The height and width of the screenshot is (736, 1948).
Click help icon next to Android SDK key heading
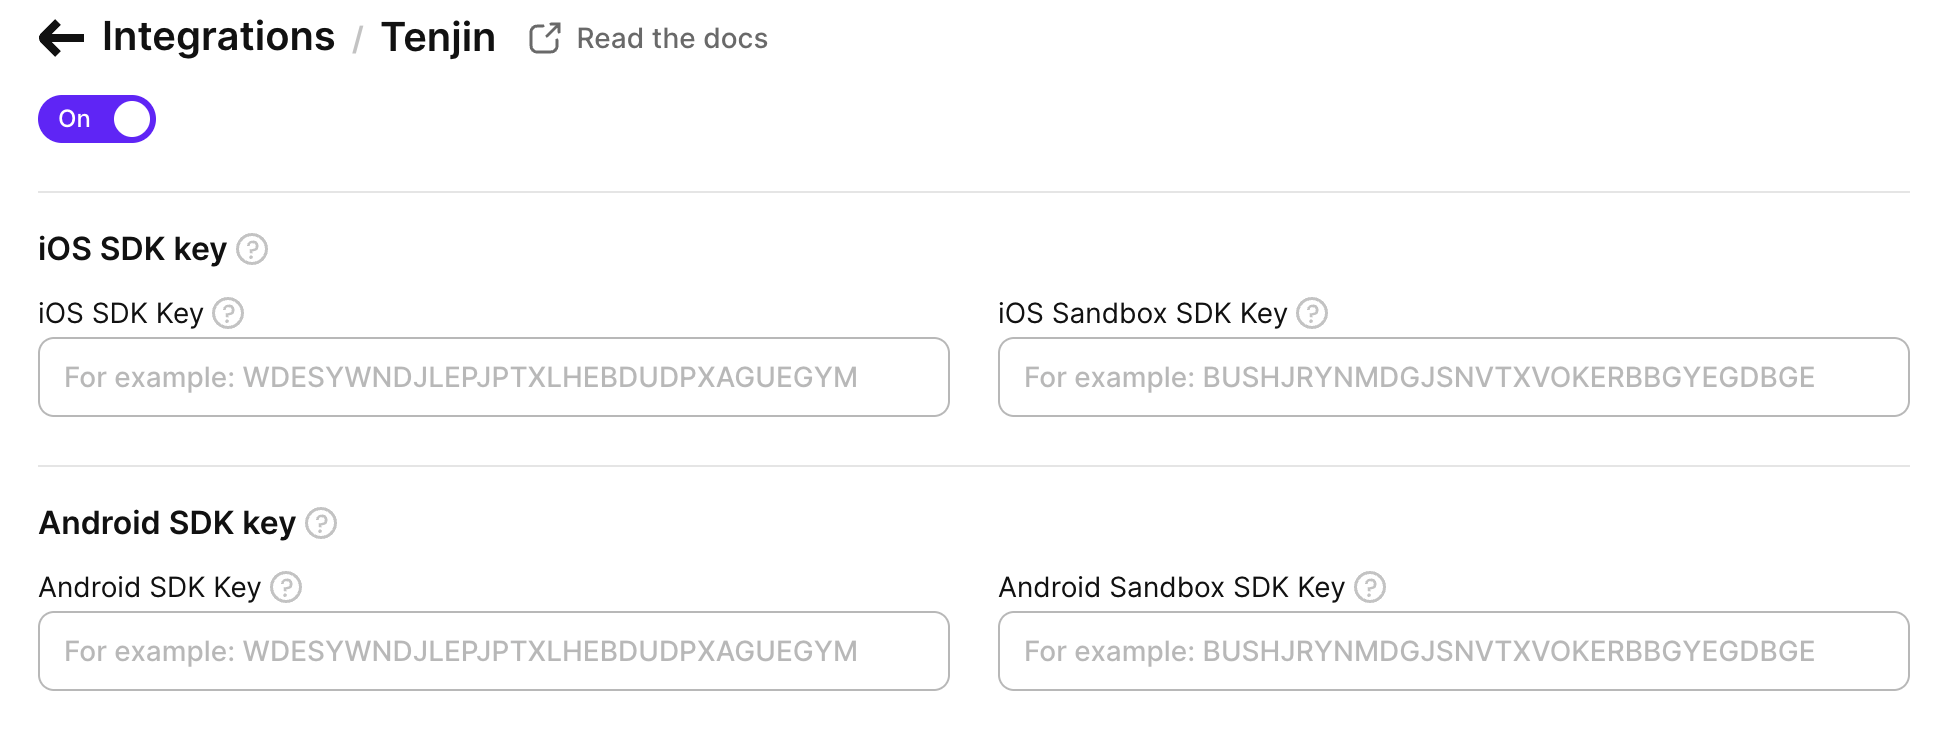(x=321, y=523)
